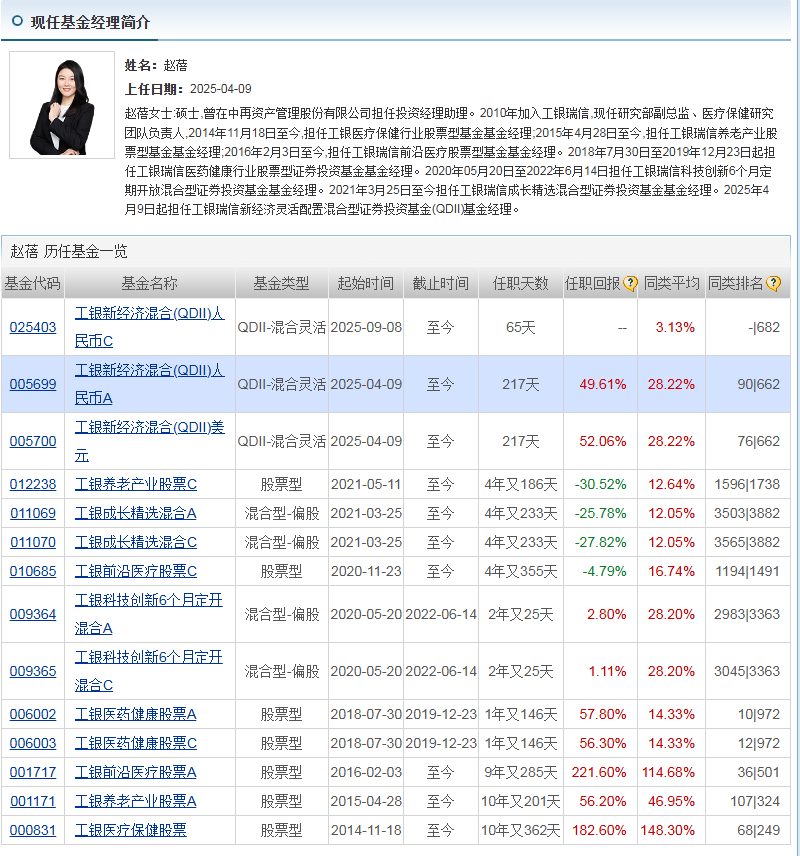Open fund manager 赵蓓's portrait photo

coord(62,105)
